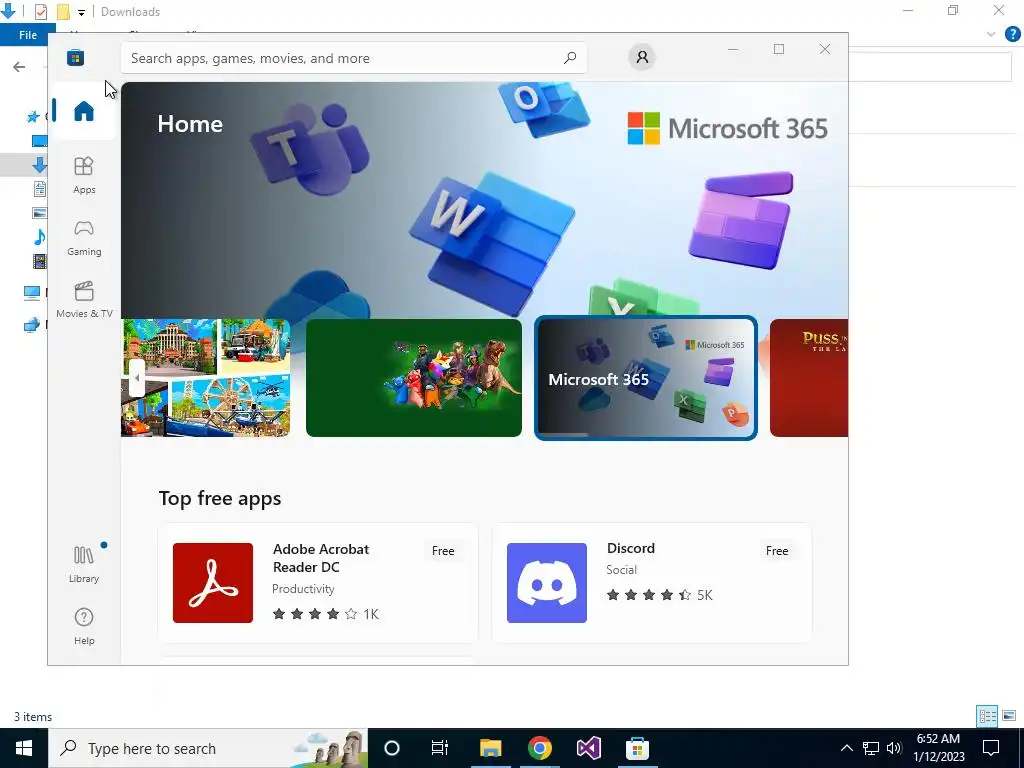Open the Library in the Store sidebar
Image resolution: width=1024 pixels, height=768 pixels.
[84, 564]
